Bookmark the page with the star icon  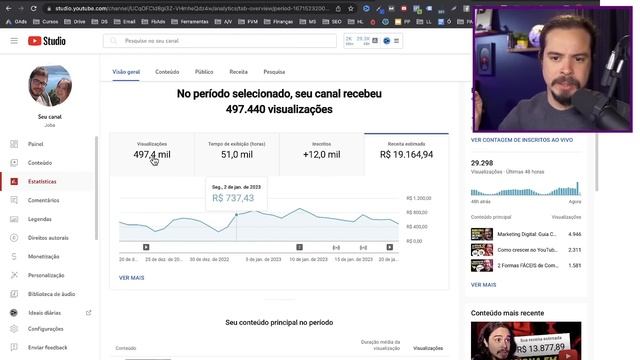pyautogui.click(x=351, y=8)
